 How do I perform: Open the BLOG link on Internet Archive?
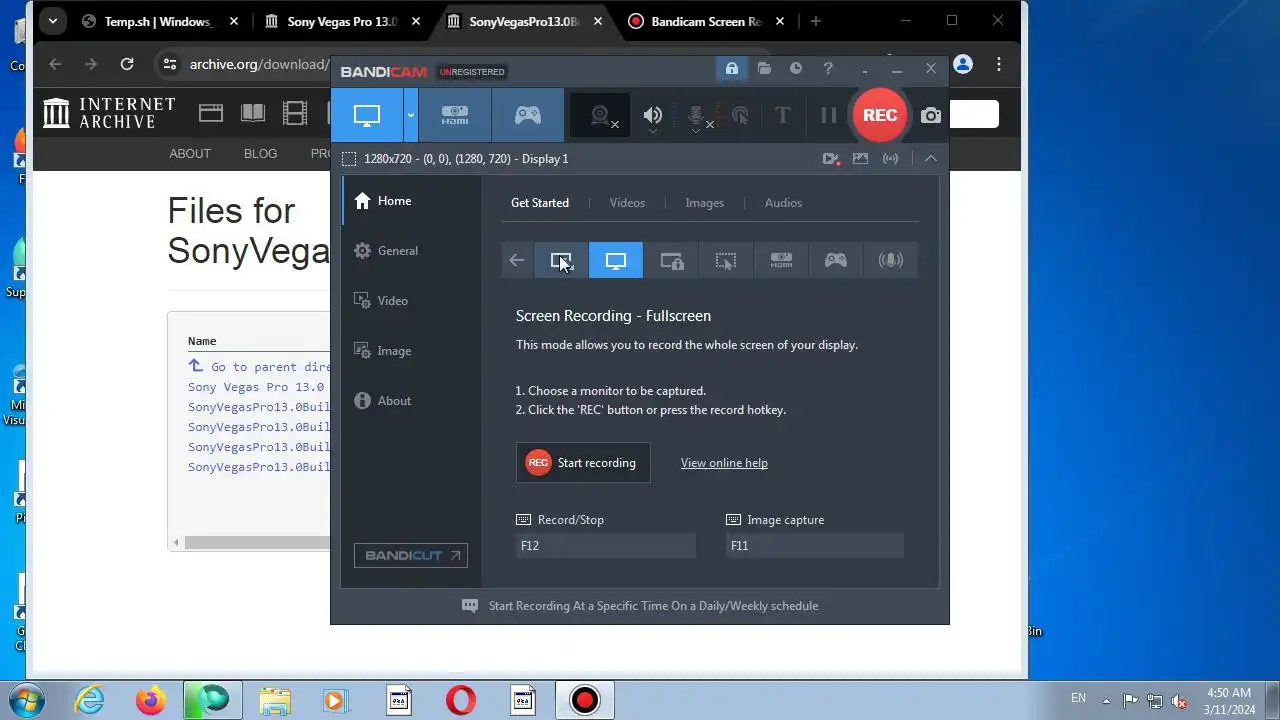pyautogui.click(x=260, y=153)
